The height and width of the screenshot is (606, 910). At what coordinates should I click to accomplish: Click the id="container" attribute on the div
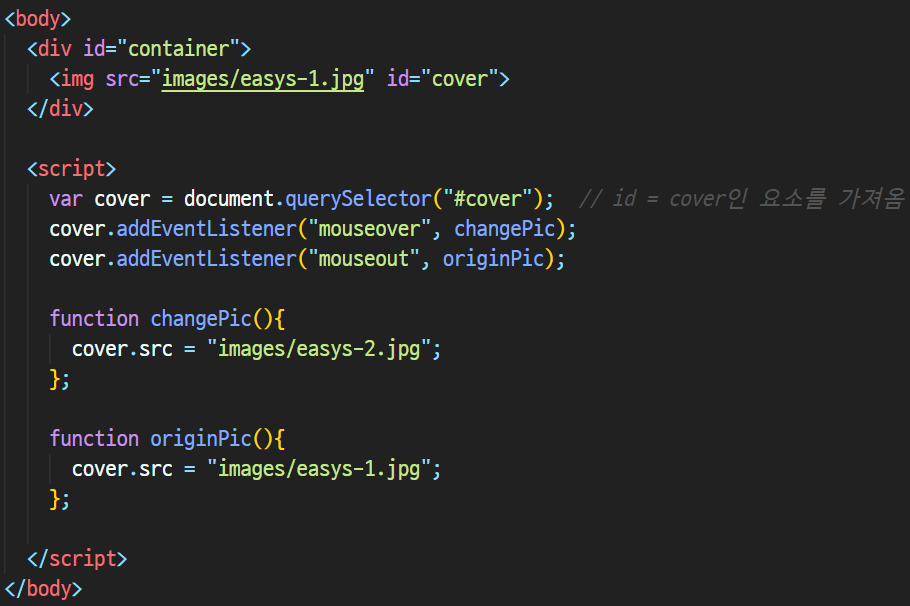pos(161,49)
